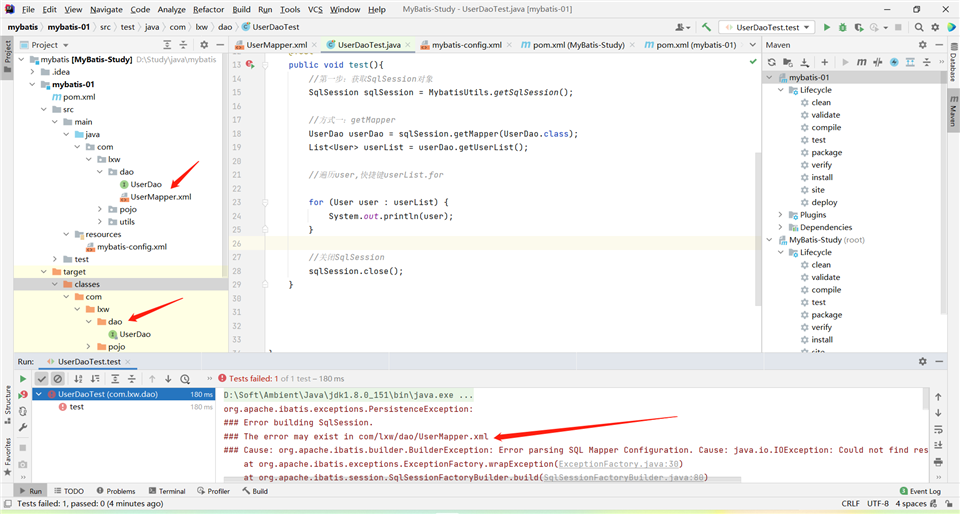This screenshot has height=514, width=960.
Task: Toggle Maven Skip Tests mode
Action: [x=894, y=62]
